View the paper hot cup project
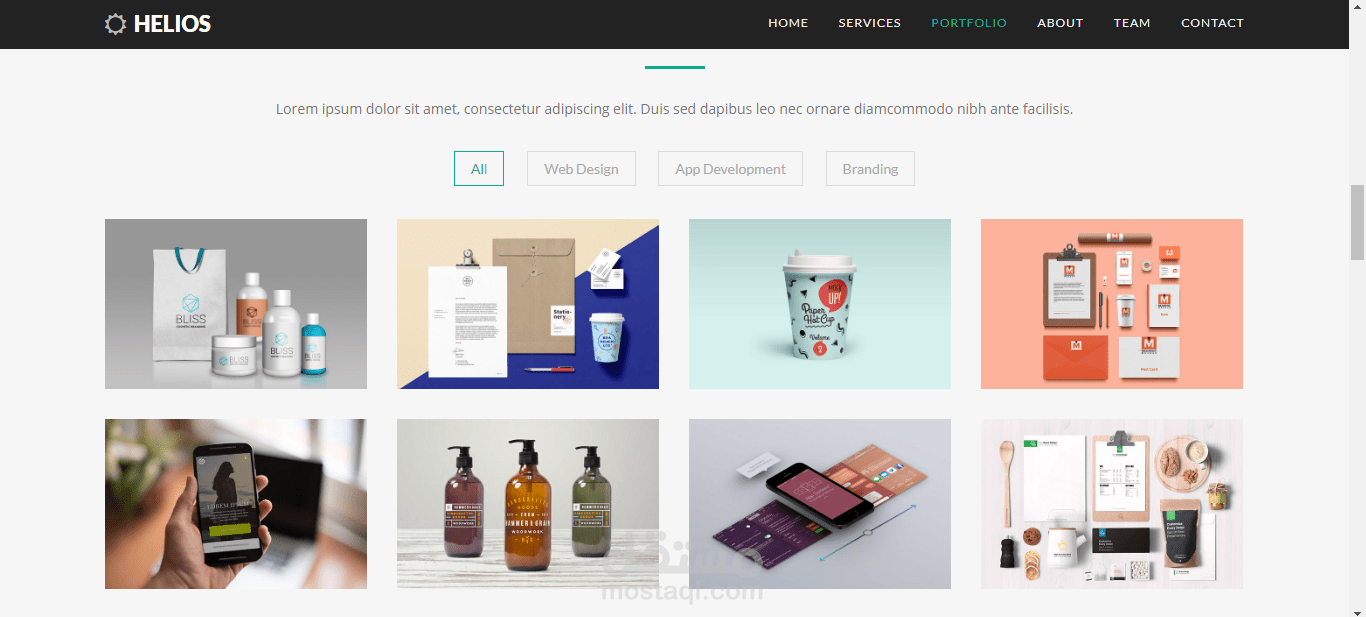This screenshot has width=1366, height=617. pyautogui.click(x=820, y=304)
